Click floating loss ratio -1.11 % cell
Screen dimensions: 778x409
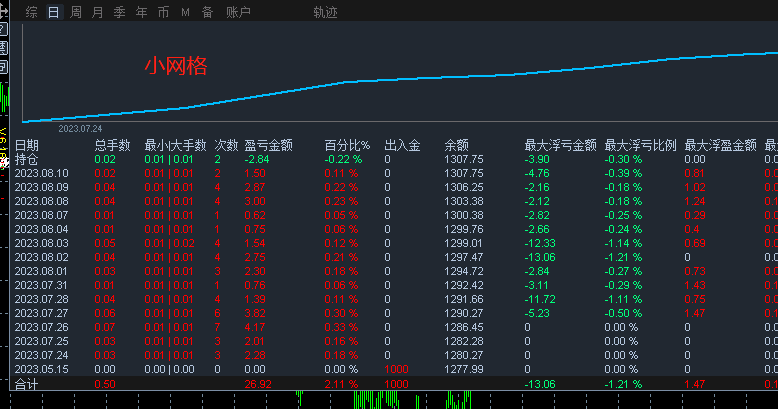coord(623,299)
